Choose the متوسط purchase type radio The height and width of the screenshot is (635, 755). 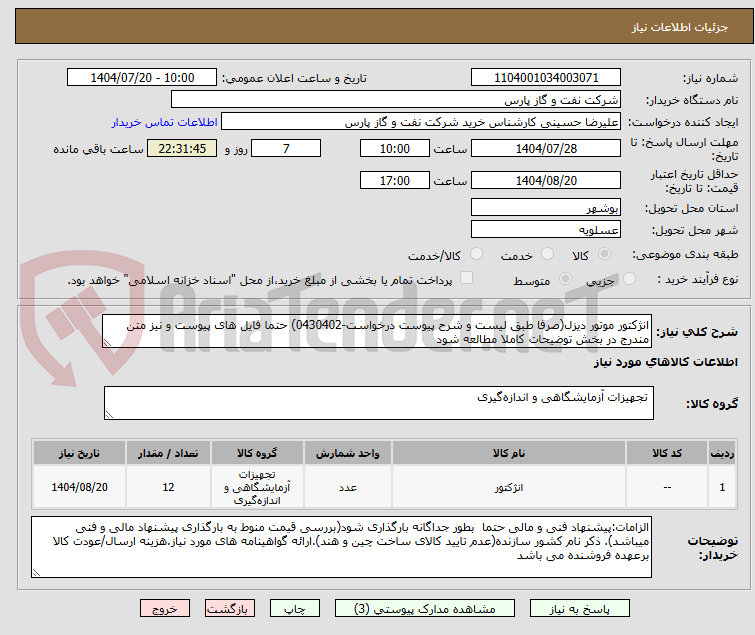565,279
